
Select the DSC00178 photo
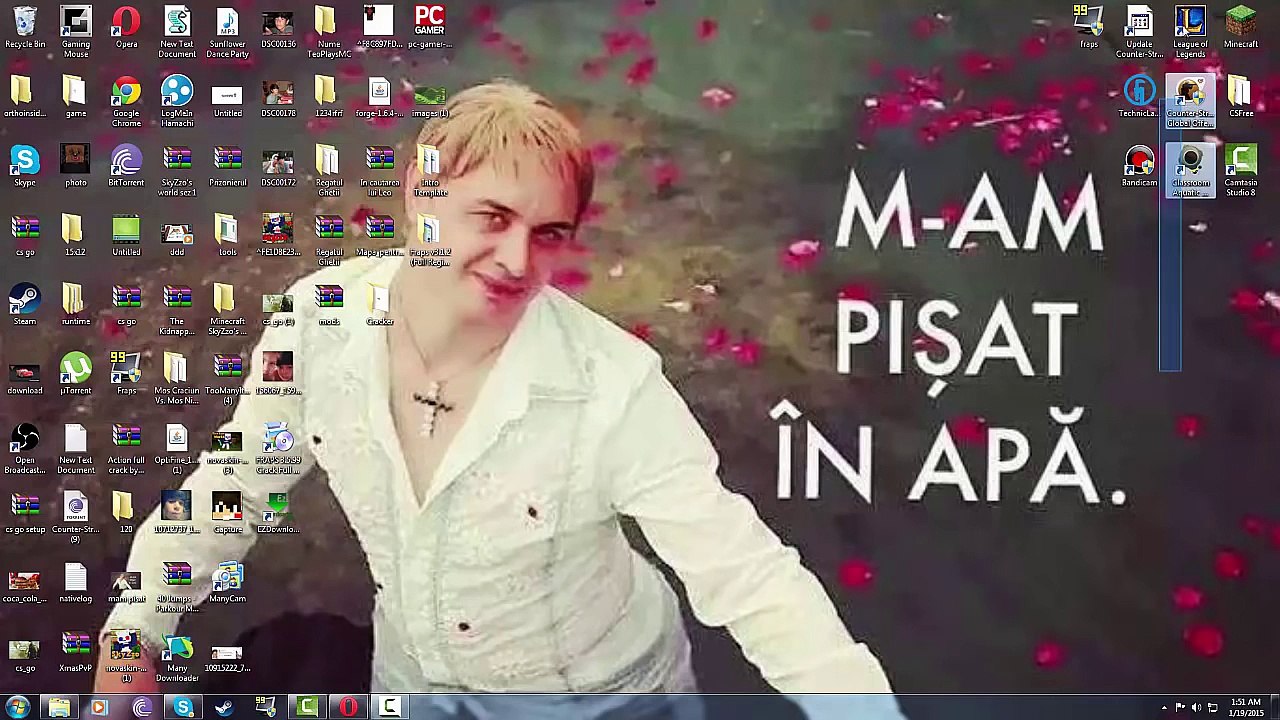click(278, 98)
